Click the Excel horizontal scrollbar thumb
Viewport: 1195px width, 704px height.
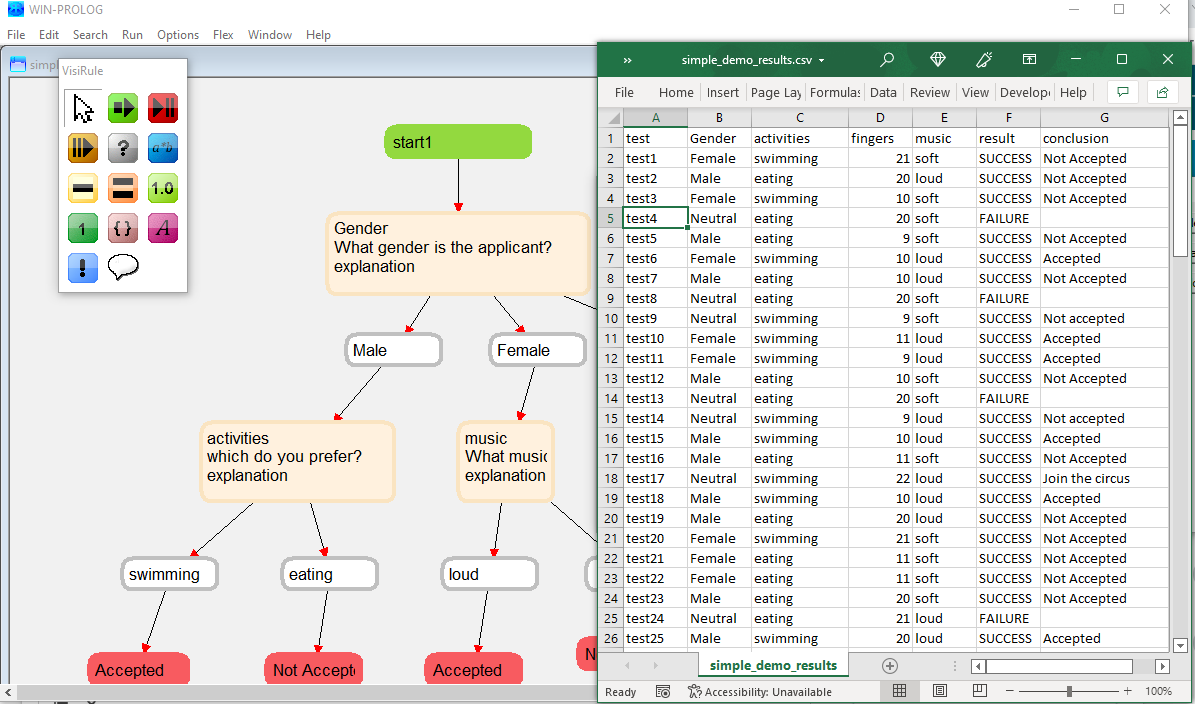[1059, 666]
